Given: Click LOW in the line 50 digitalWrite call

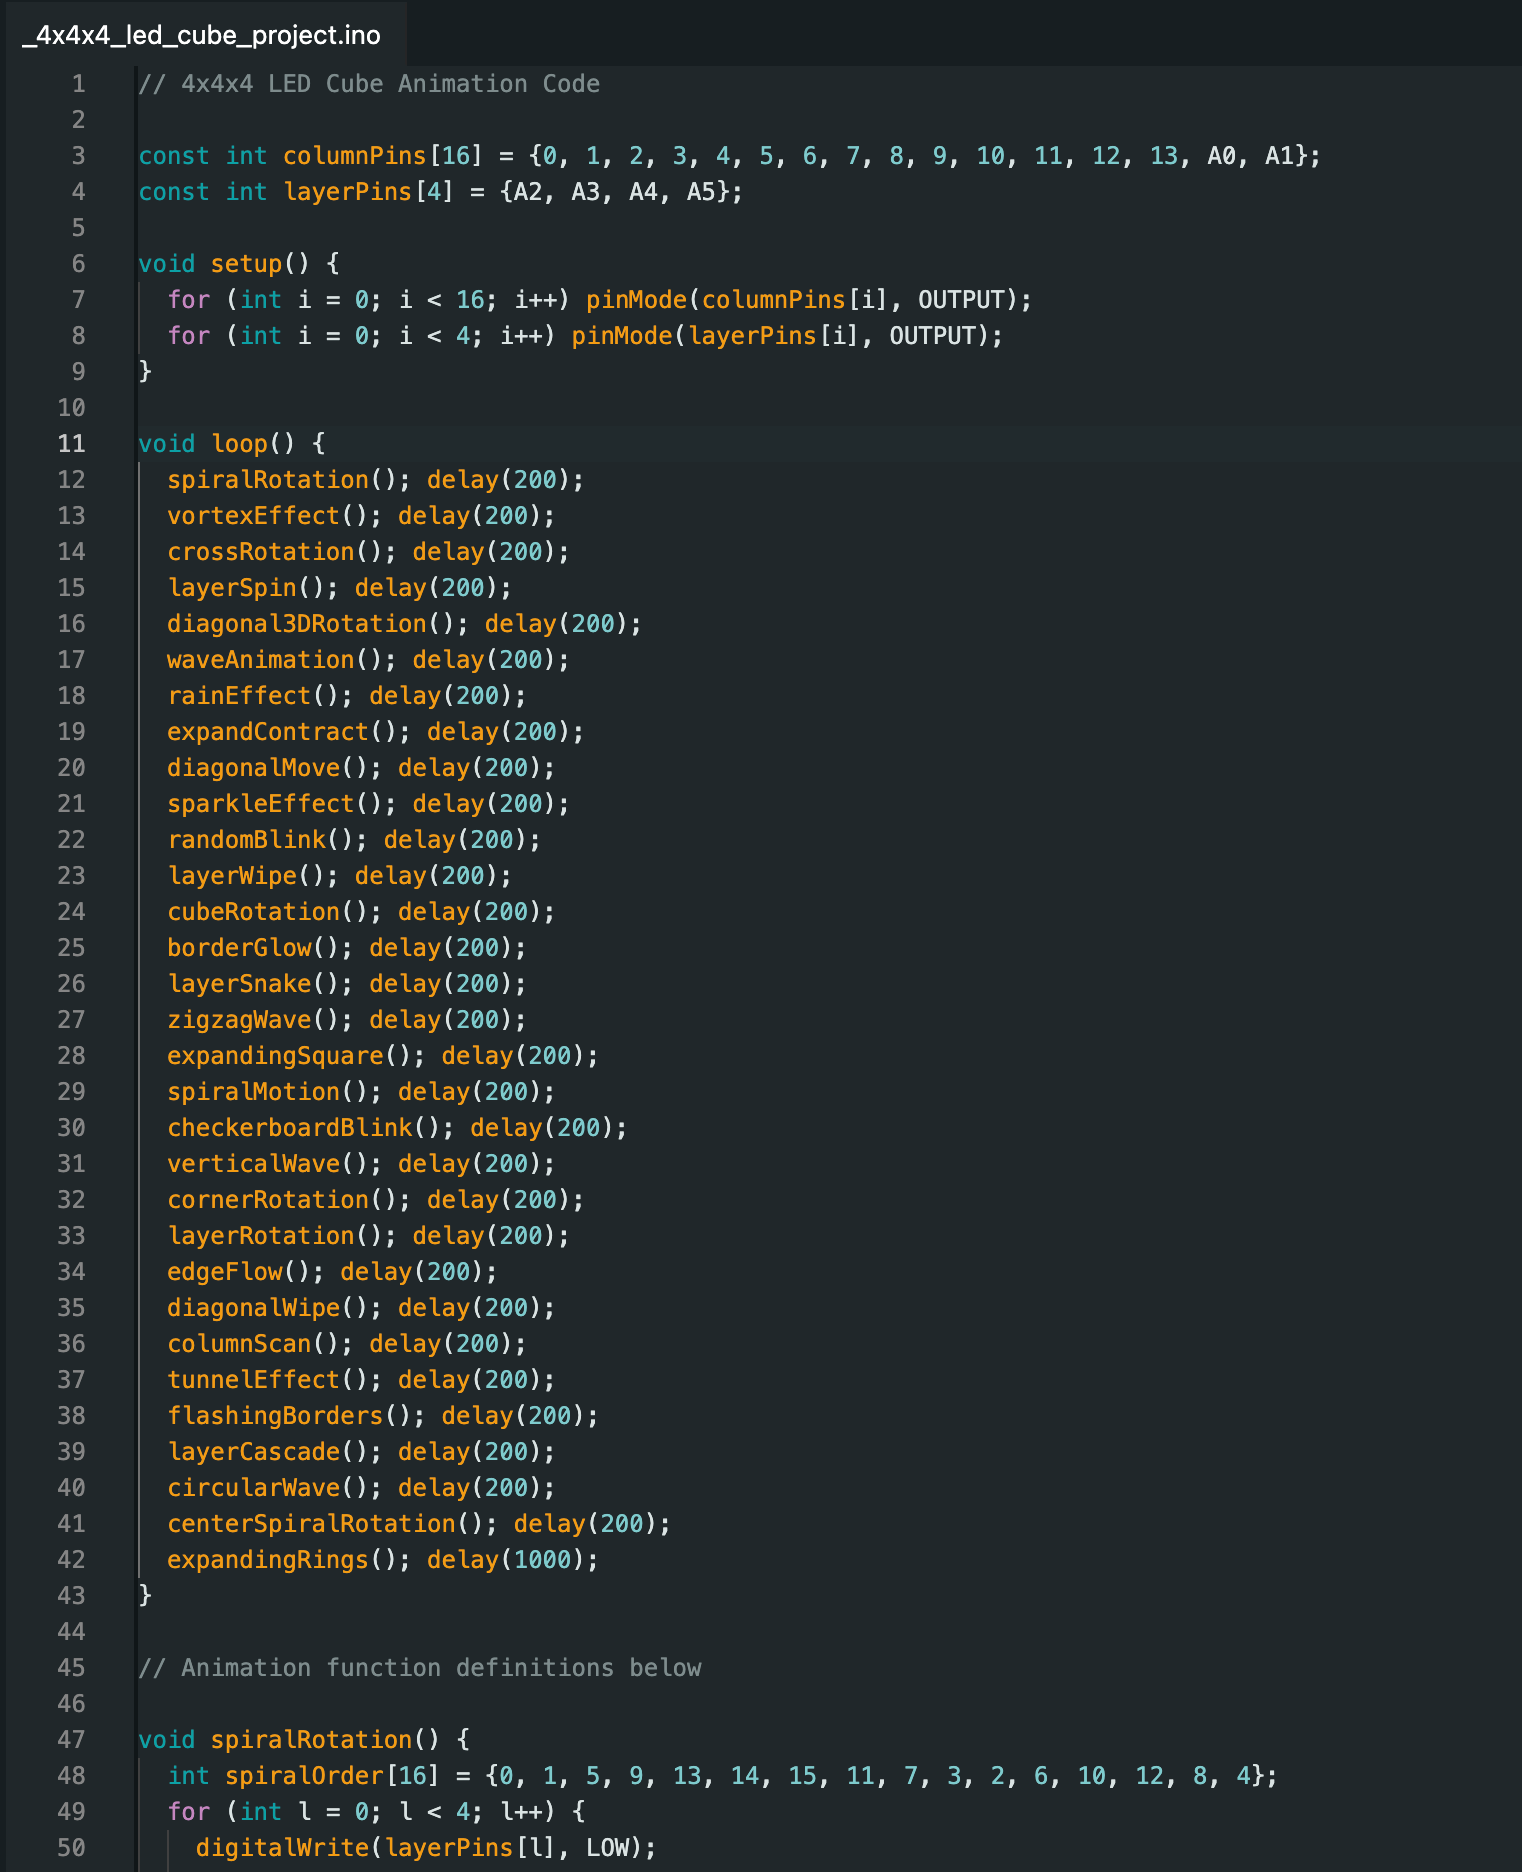Looking at the screenshot, I should pyautogui.click(x=607, y=1848).
